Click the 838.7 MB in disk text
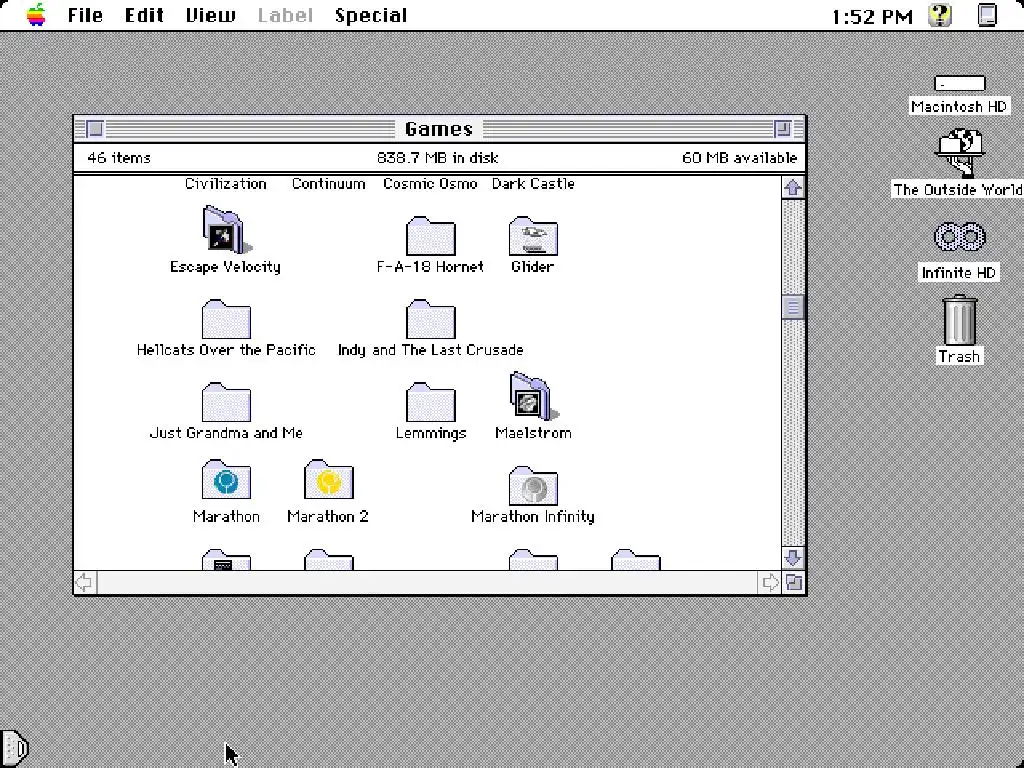Viewport: 1024px width, 768px height. (438, 157)
